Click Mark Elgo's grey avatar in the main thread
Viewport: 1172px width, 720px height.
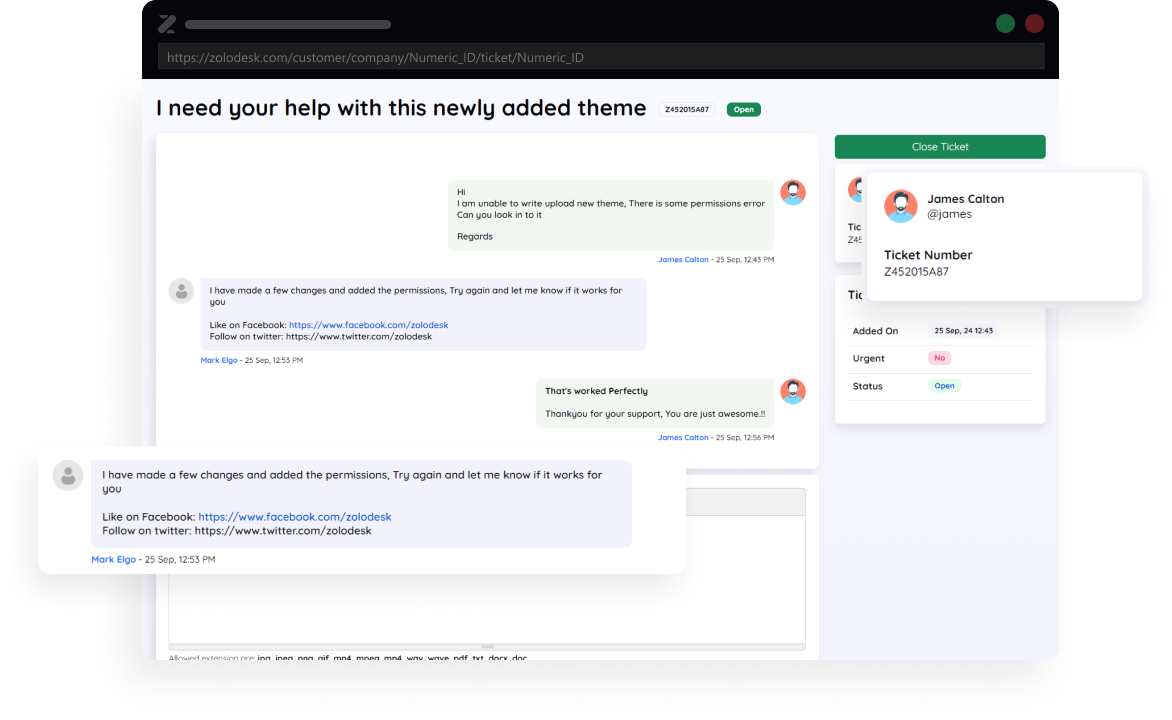(182, 291)
